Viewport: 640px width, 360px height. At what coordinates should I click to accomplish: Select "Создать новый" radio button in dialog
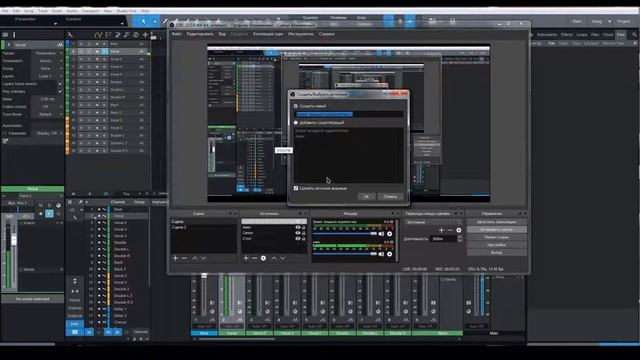point(296,106)
